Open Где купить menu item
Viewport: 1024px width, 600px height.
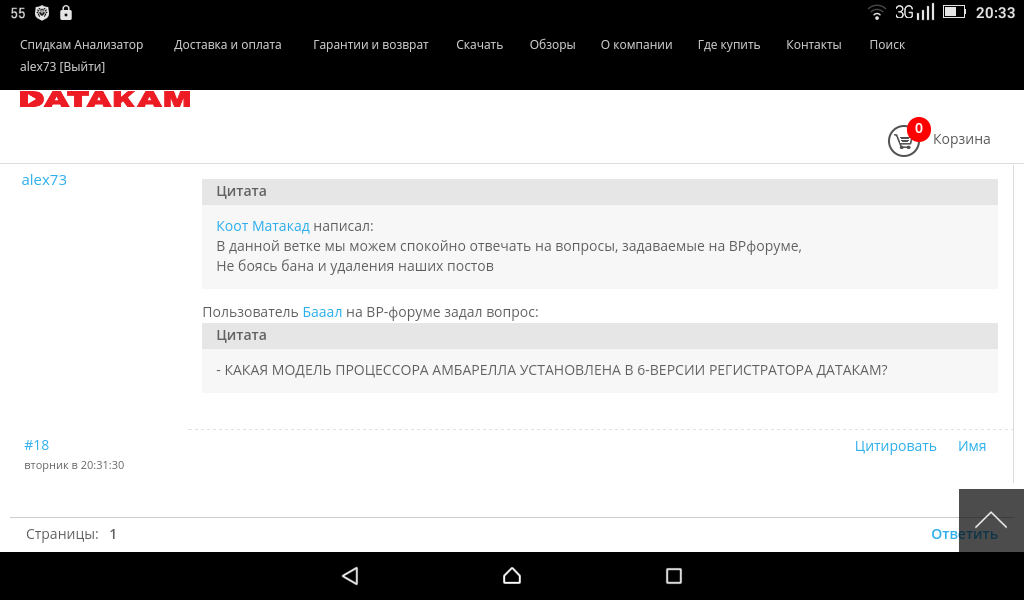tap(729, 45)
